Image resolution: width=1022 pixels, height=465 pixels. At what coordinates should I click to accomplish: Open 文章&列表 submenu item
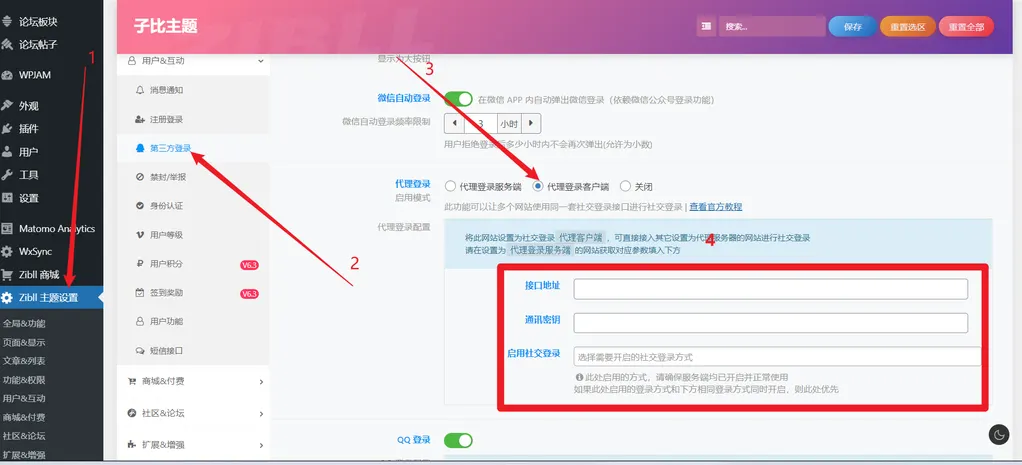24,361
